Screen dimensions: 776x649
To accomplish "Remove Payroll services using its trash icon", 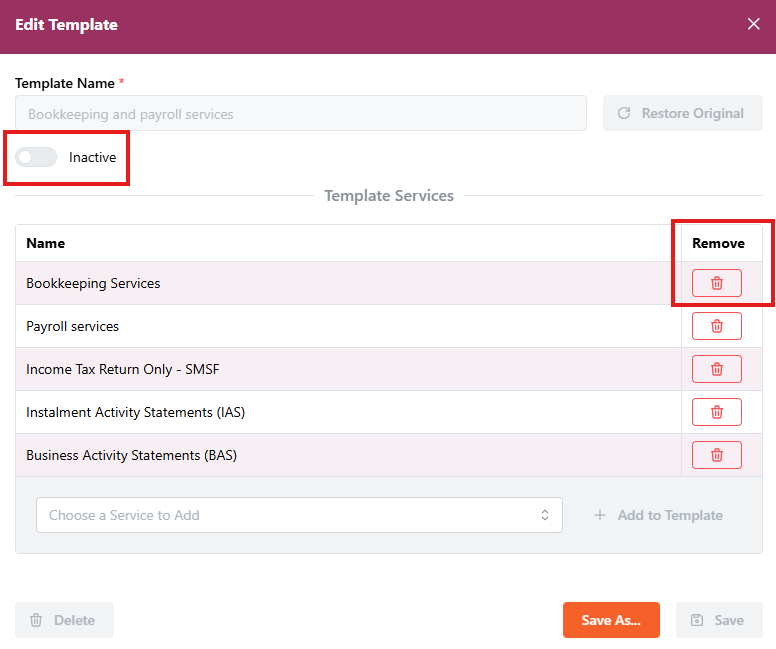I will (716, 326).
